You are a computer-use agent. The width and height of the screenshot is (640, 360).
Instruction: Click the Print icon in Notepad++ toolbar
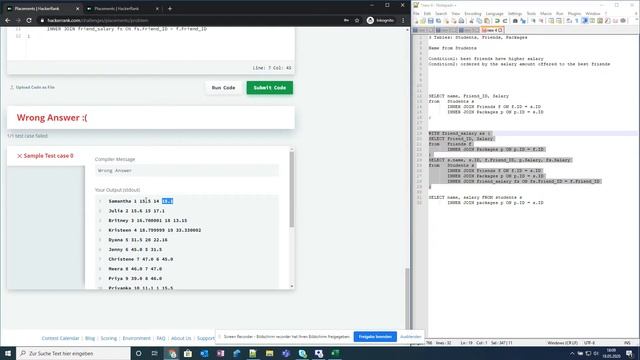click(461, 21)
